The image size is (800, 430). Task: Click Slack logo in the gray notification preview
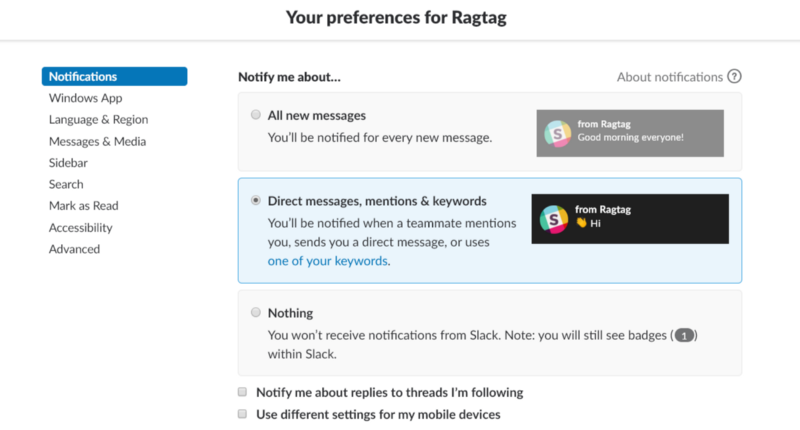tap(557, 133)
